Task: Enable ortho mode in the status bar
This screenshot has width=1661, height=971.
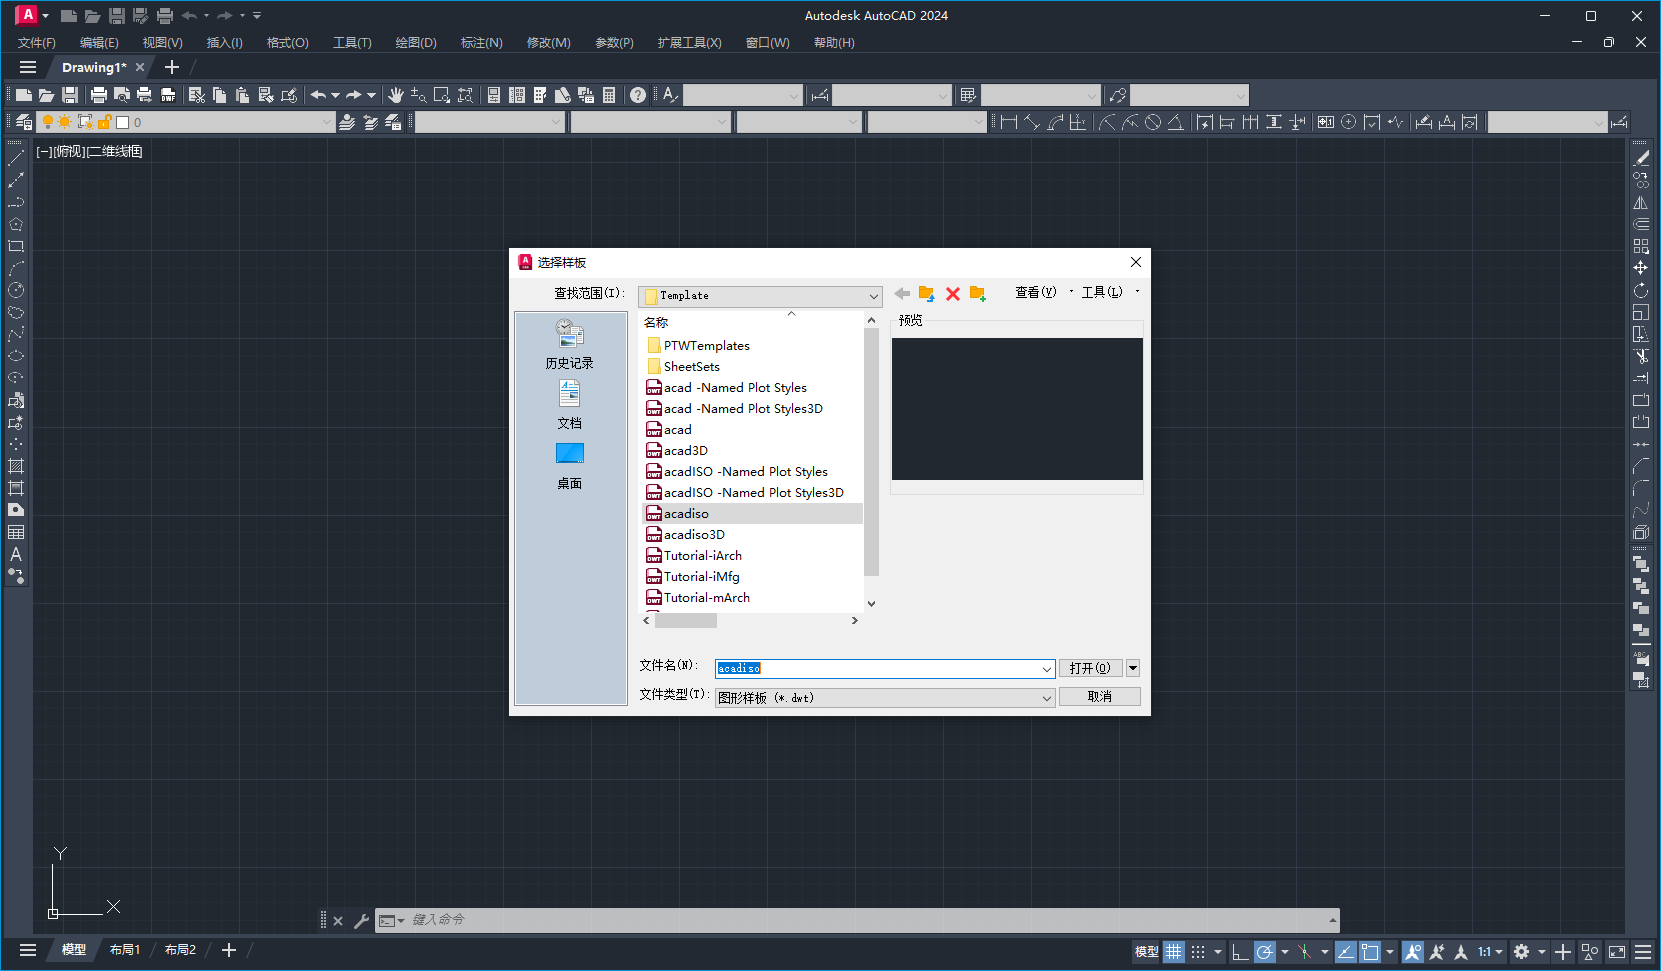Action: coord(1239,953)
